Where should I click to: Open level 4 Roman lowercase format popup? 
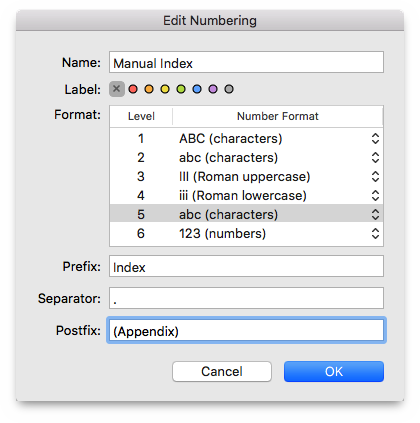click(x=375, y=195)
